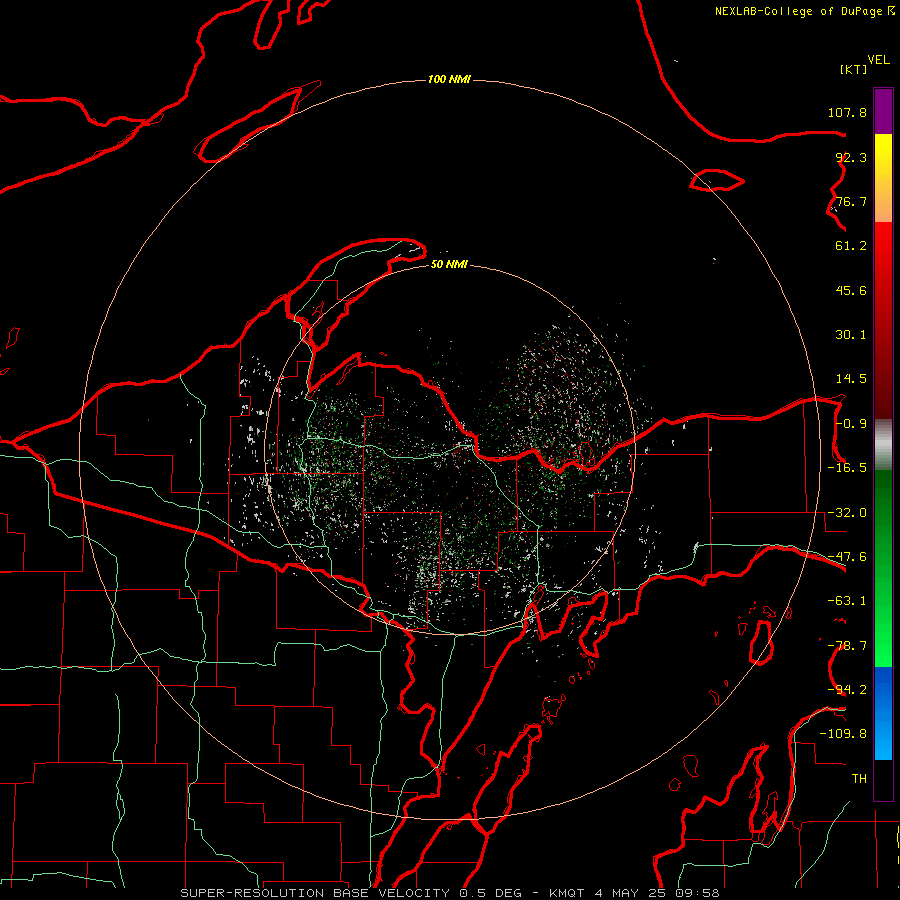Click the yellow-orange band of color bar
900x900 pixels.
[x=883, y=178]
